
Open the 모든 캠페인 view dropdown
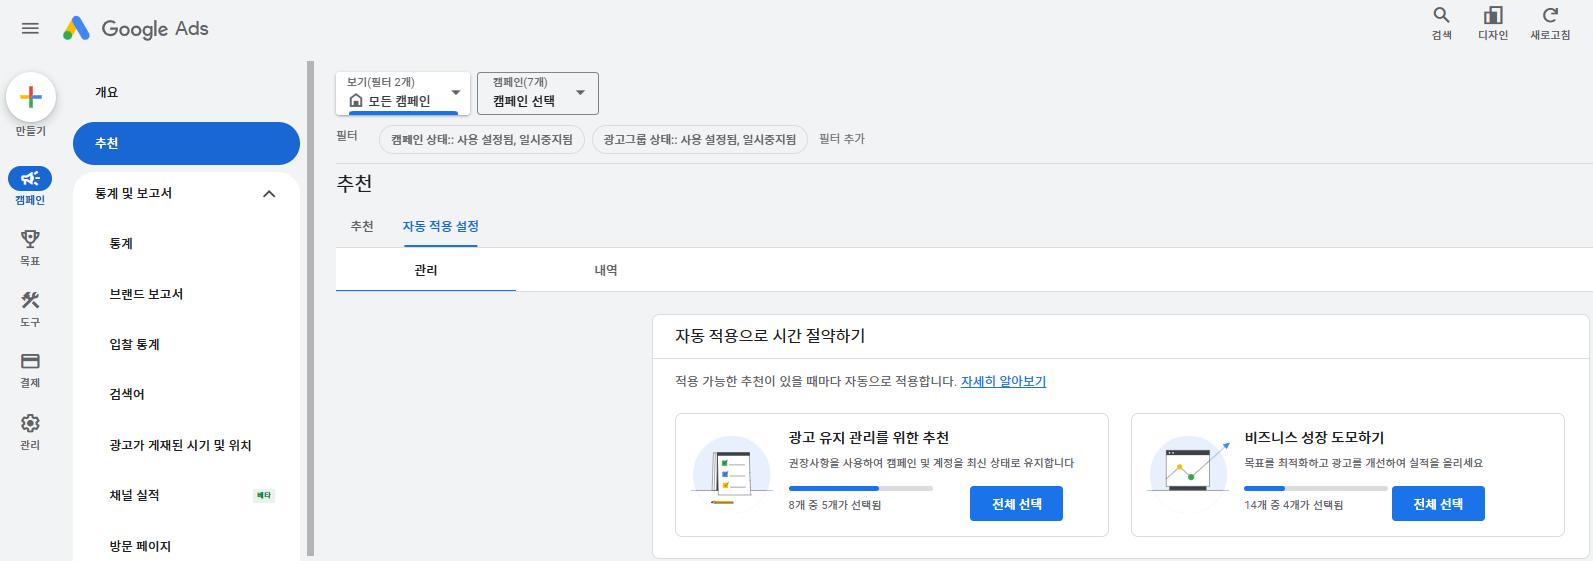[x=403, y=94]
